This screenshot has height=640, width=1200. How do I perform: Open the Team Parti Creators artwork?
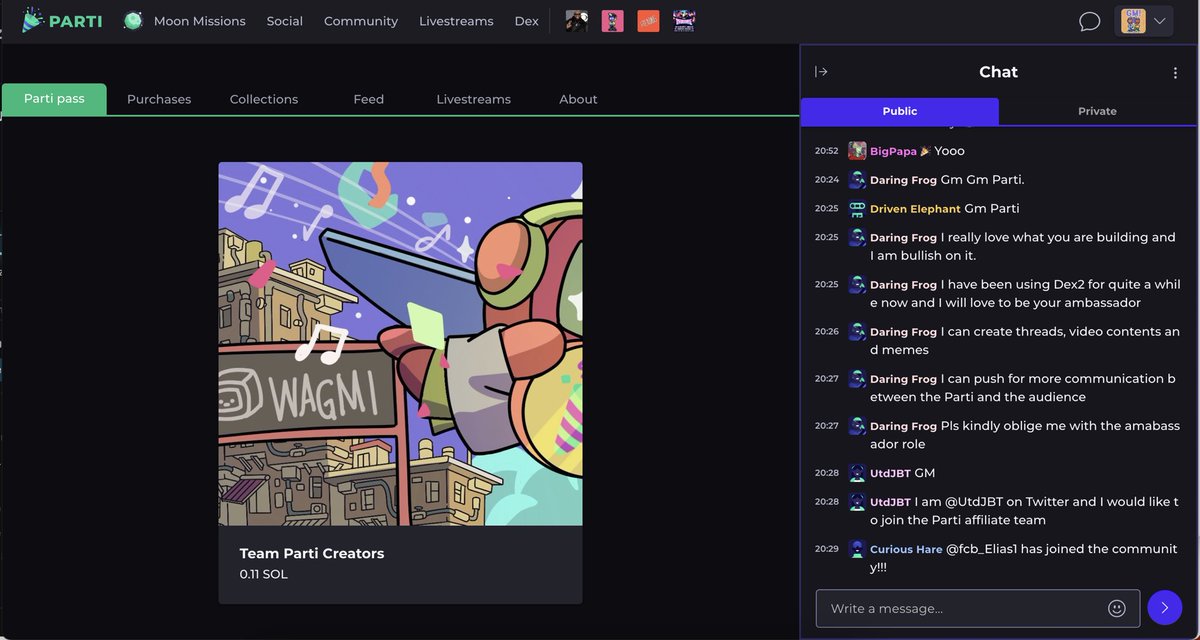400,344
